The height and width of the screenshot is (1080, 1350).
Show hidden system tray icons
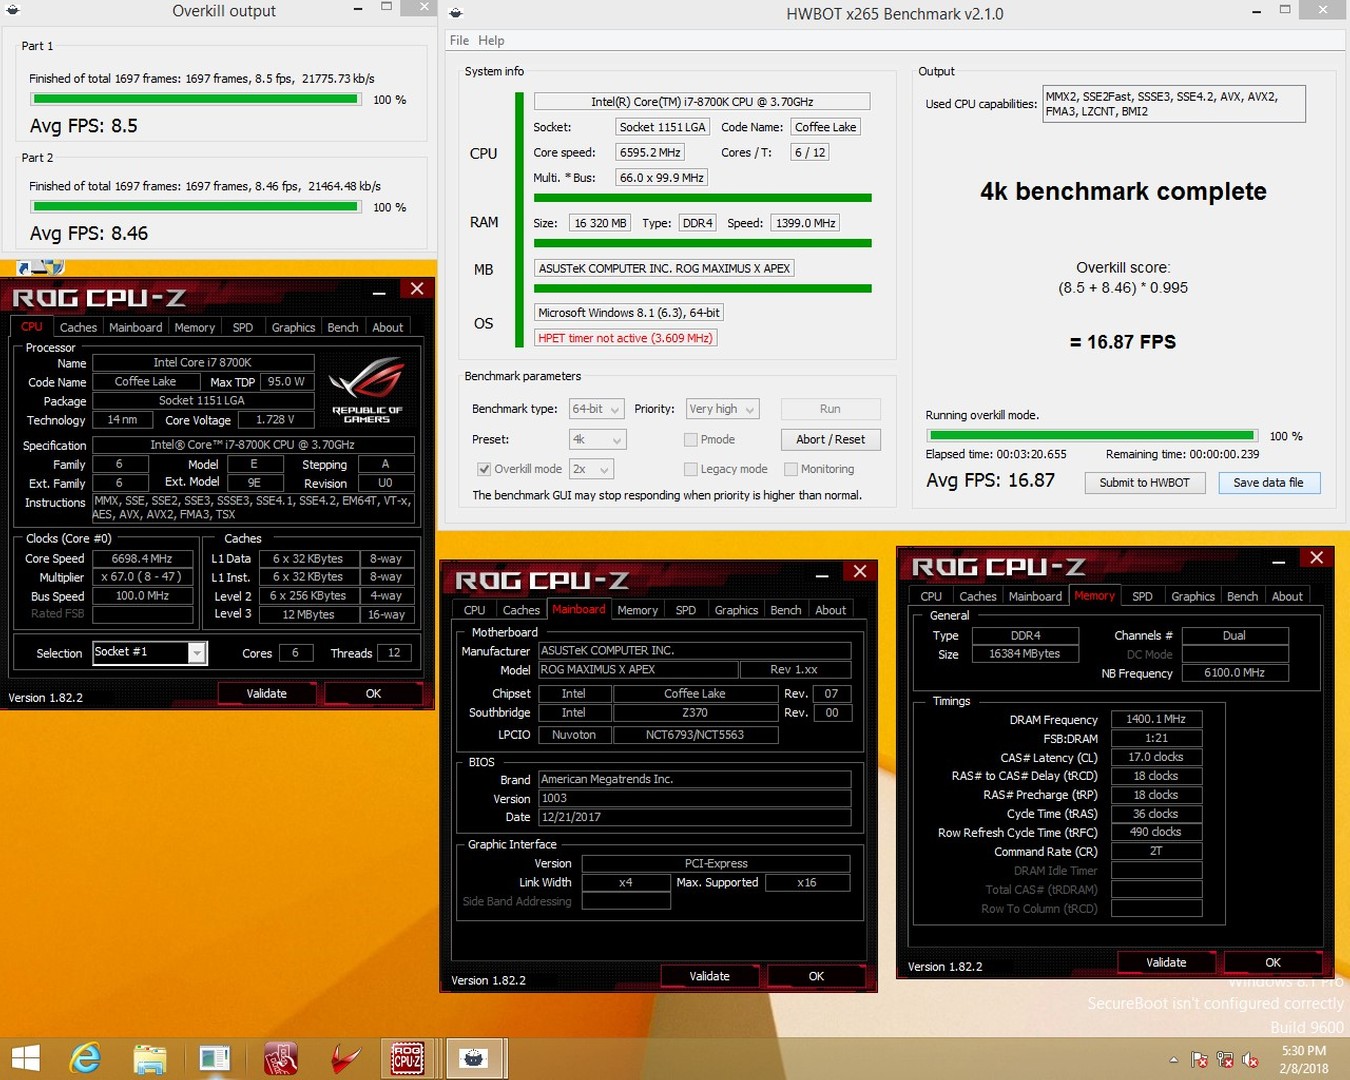coord(1174,1059)
